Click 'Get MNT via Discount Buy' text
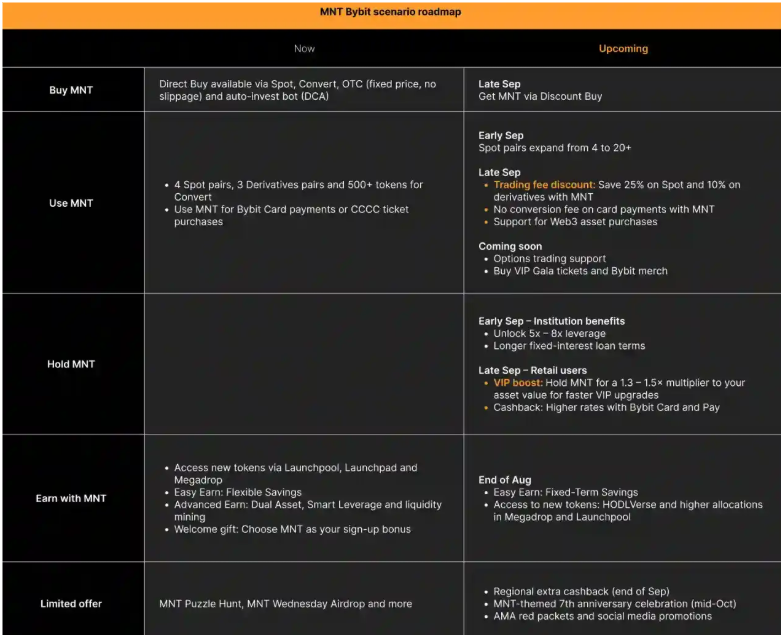 pos(540,96)
